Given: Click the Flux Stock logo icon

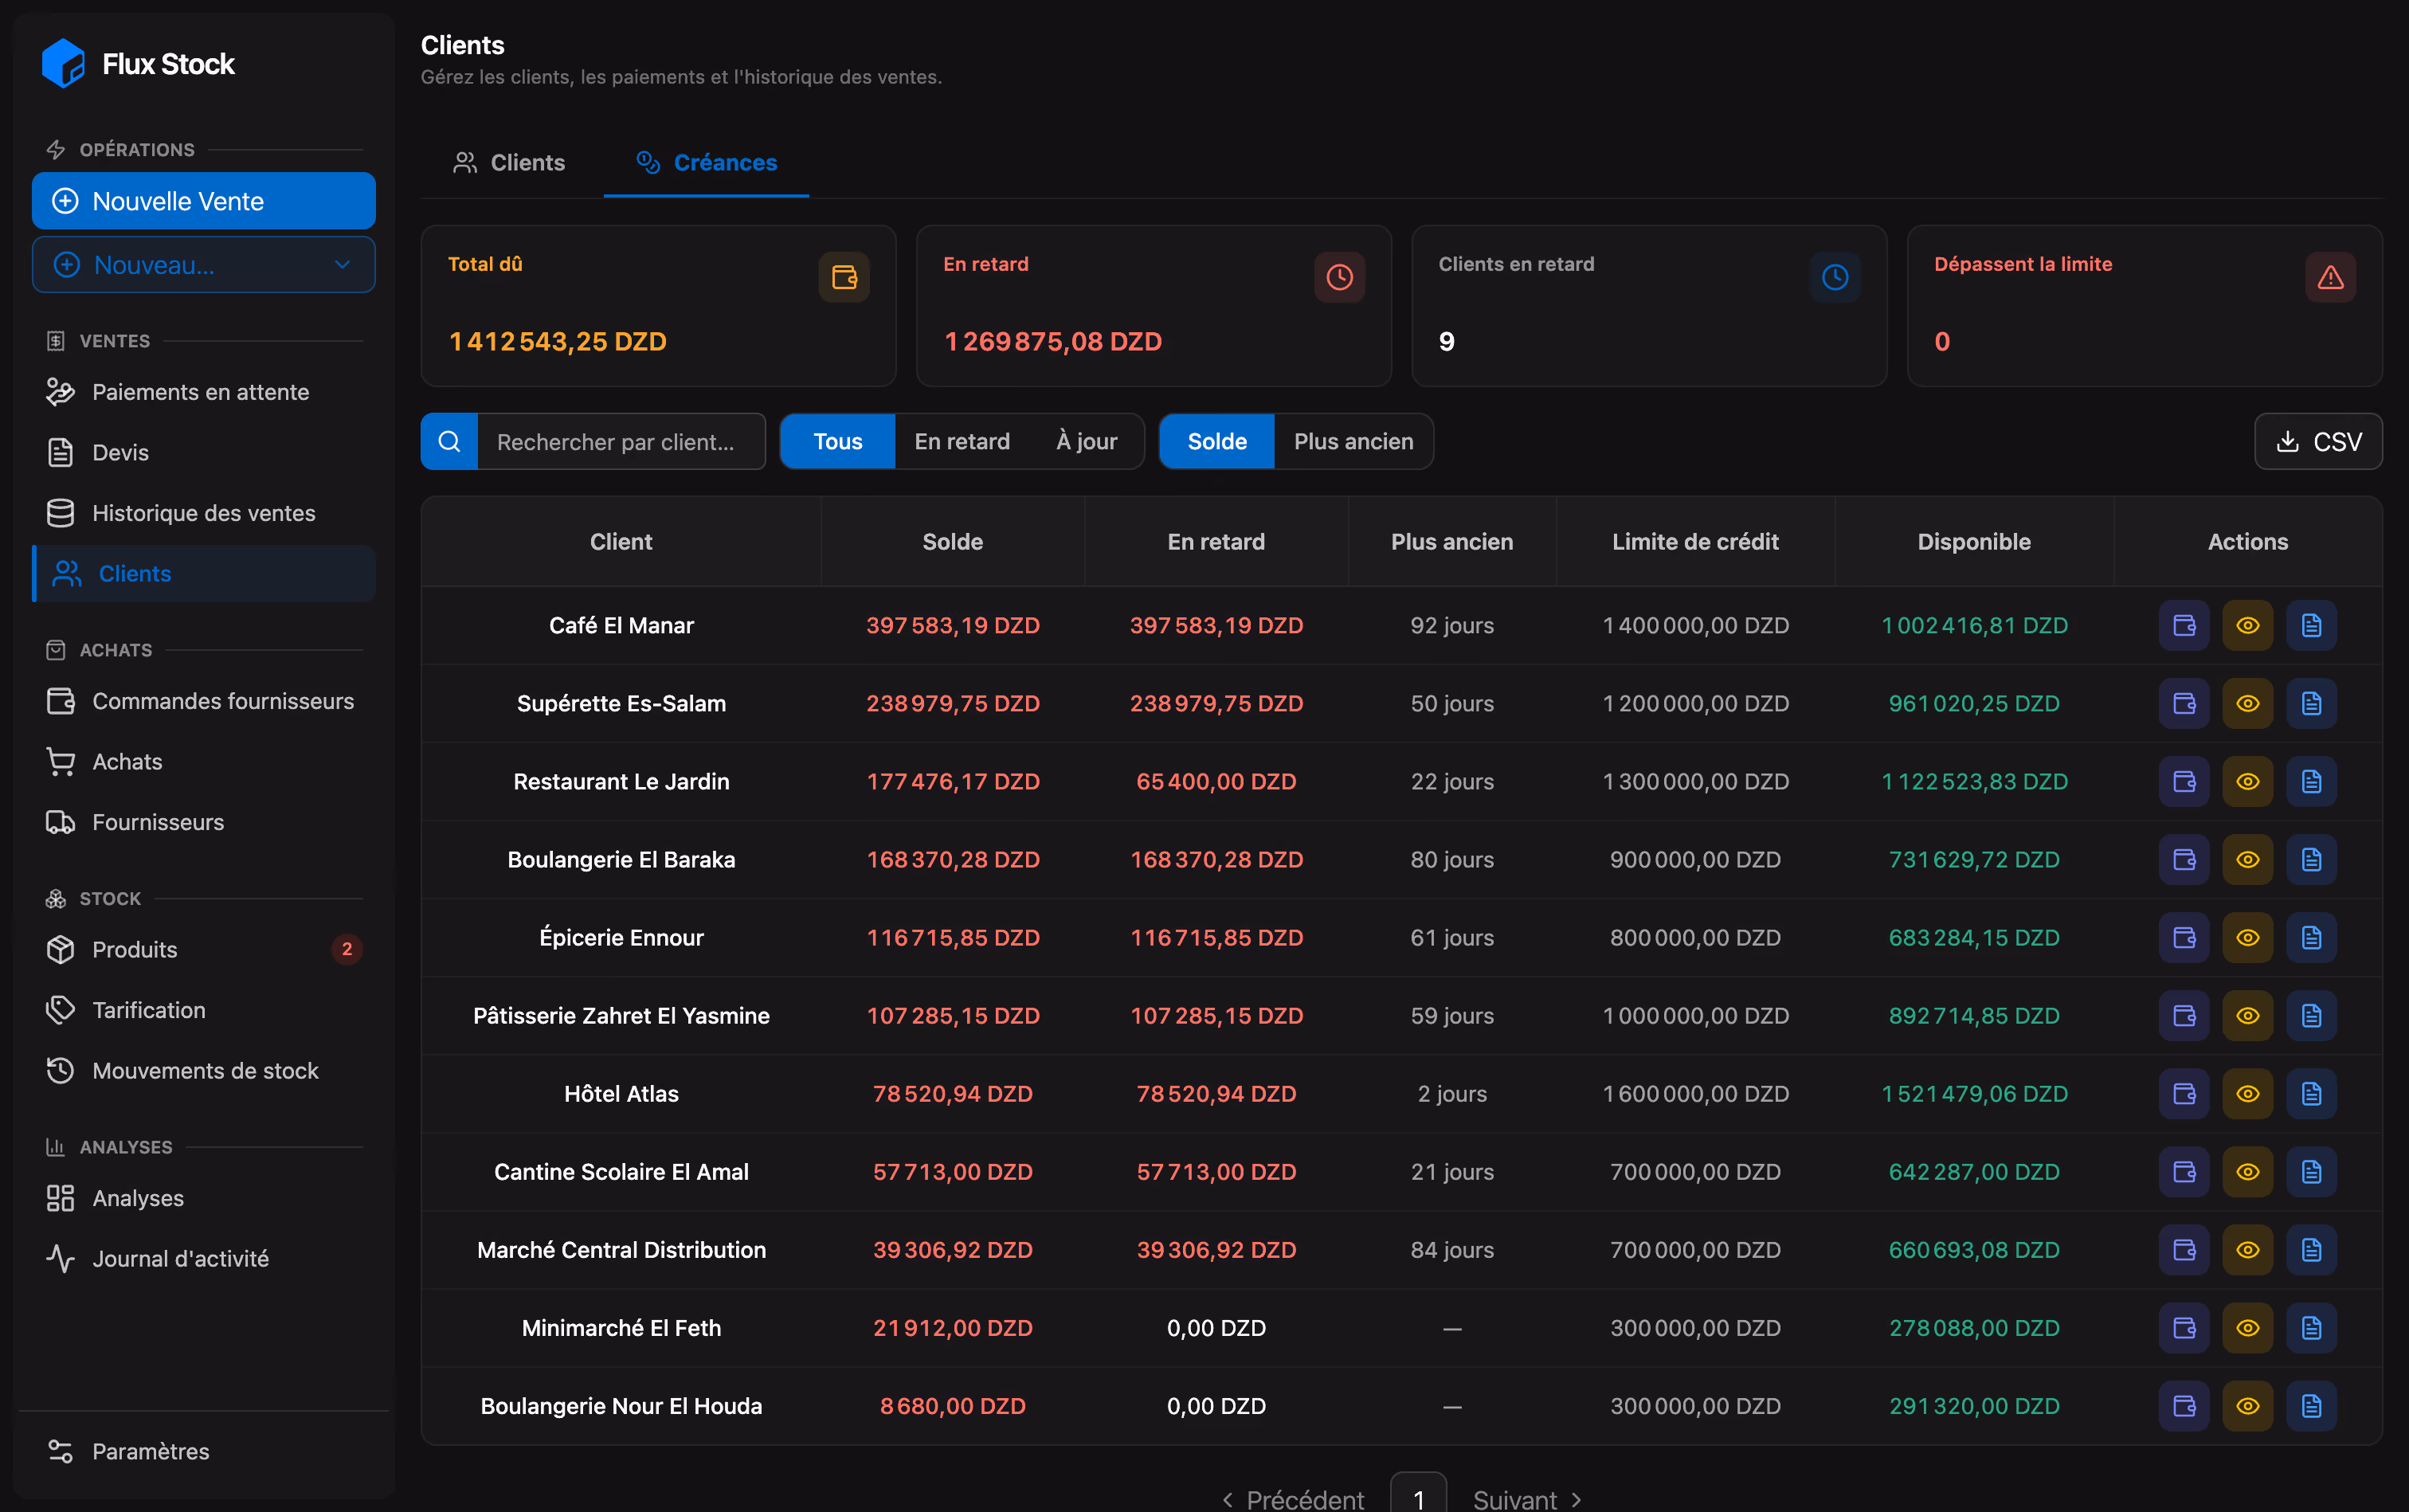Looking at the screenshot, I should 63,64.
